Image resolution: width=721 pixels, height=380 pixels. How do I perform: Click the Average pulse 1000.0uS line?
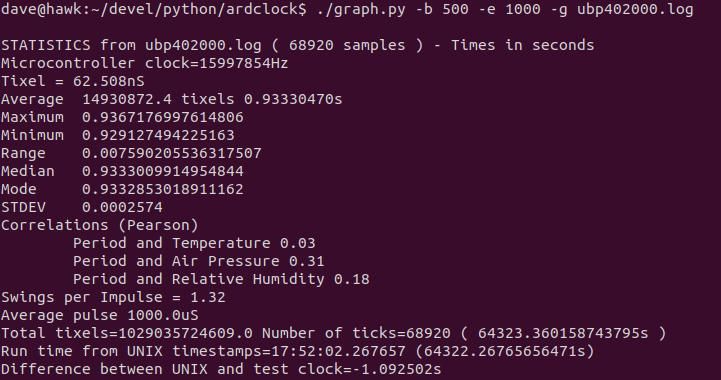point(100,315)
